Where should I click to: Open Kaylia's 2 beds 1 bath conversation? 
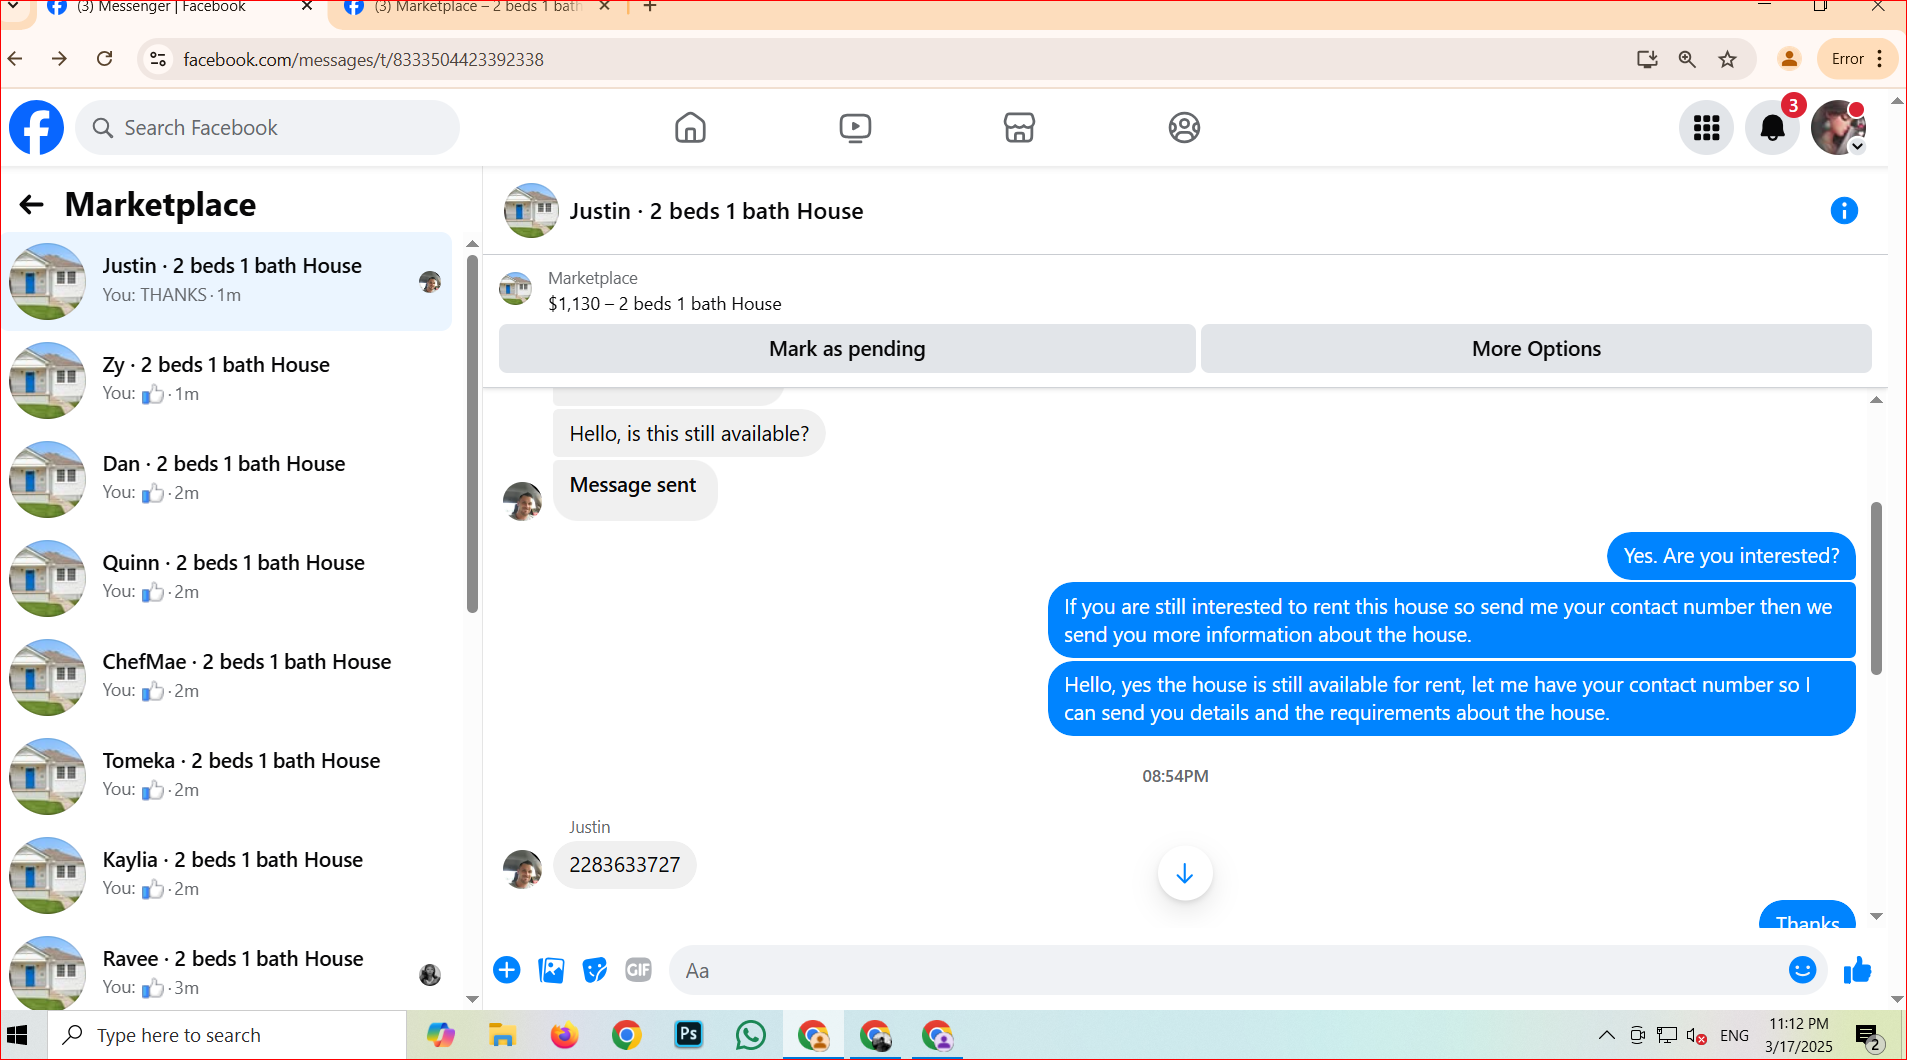click(226, 875)
